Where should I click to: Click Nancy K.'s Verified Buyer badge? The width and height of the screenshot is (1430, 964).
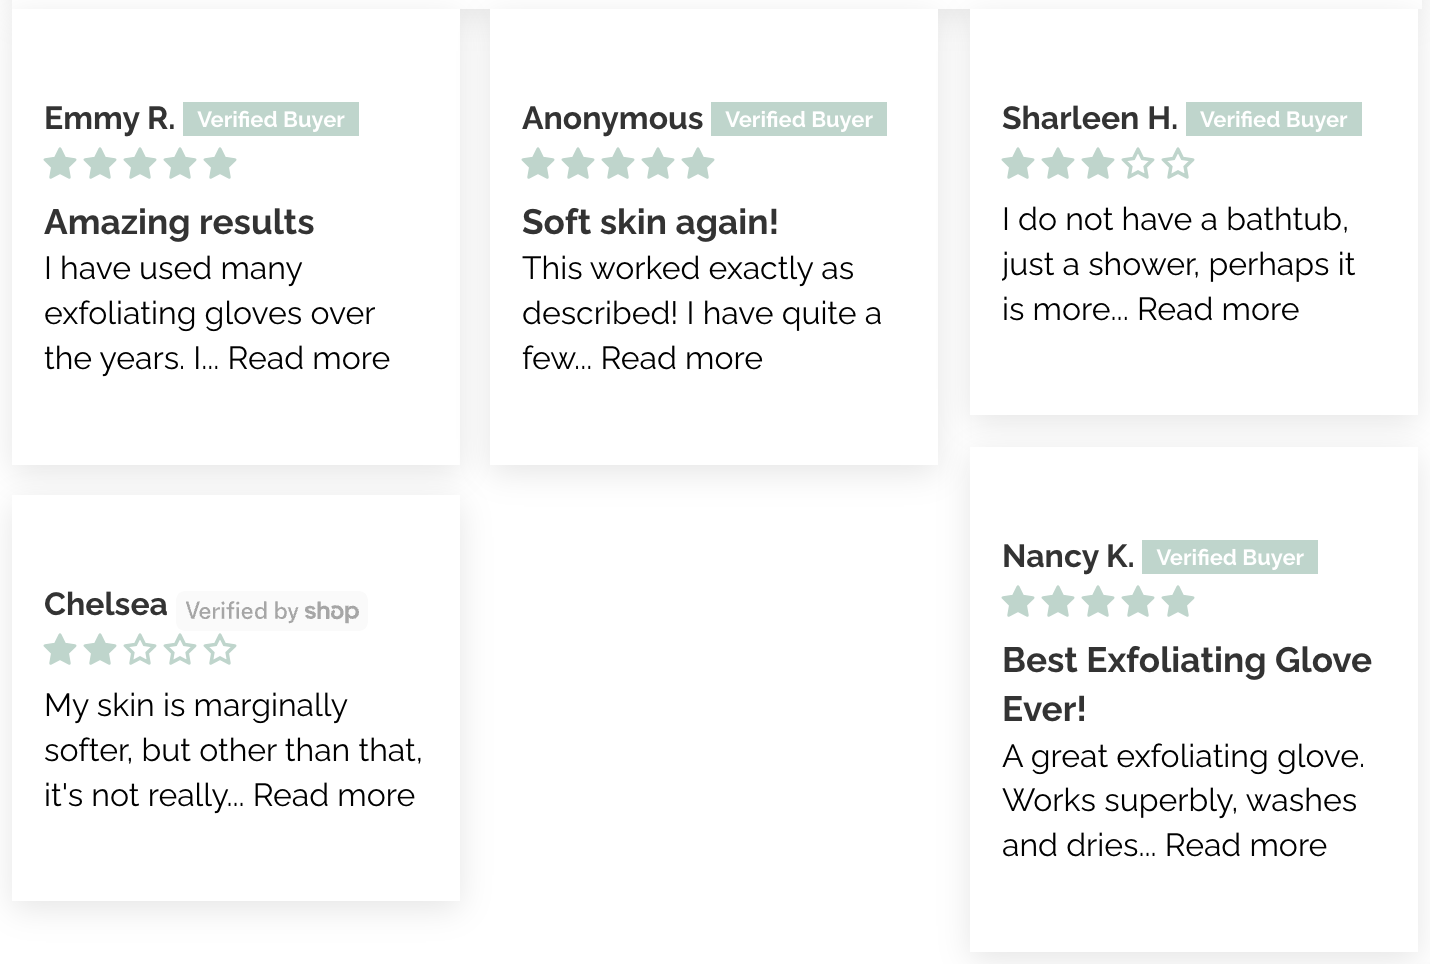point(1230,557)
